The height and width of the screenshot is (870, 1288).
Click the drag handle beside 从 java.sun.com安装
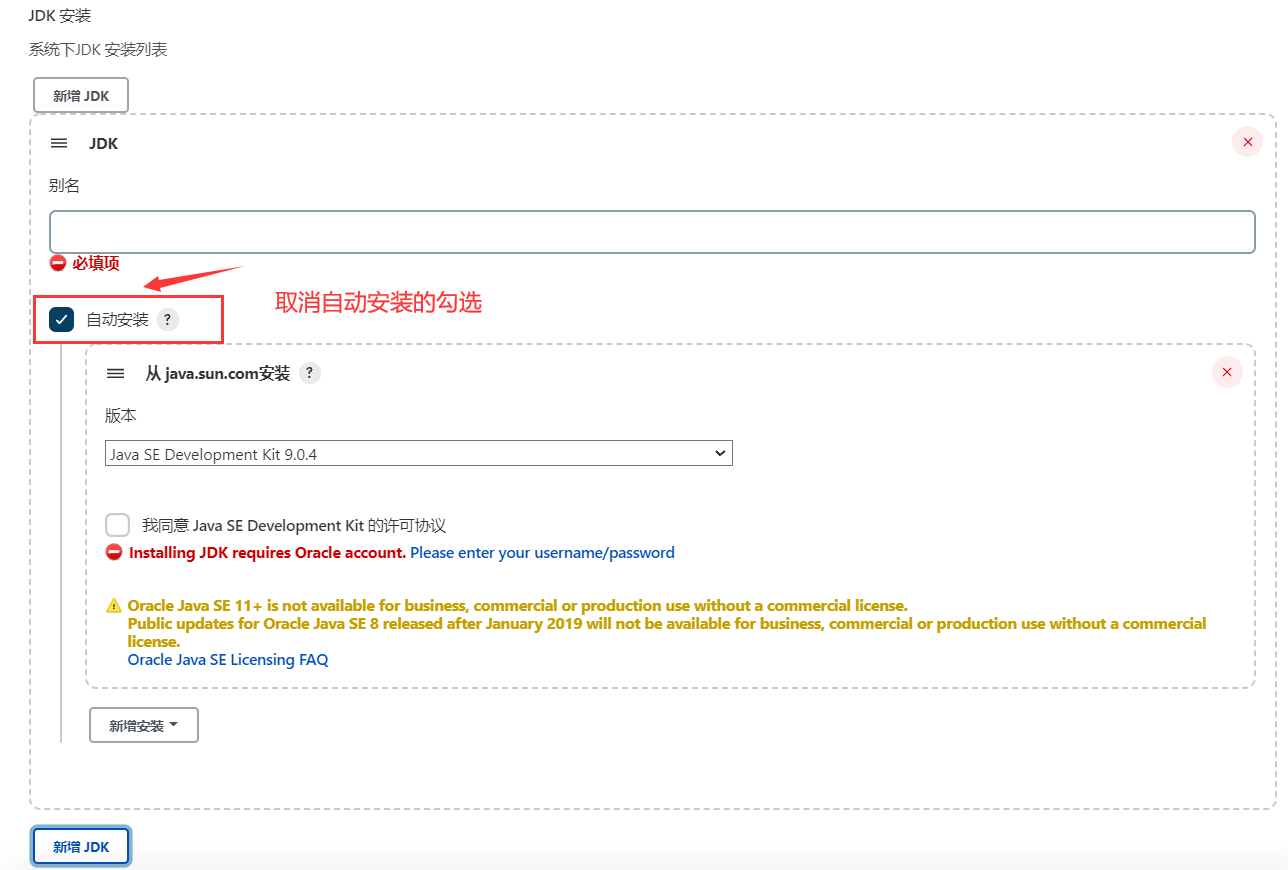coord(116,373)
